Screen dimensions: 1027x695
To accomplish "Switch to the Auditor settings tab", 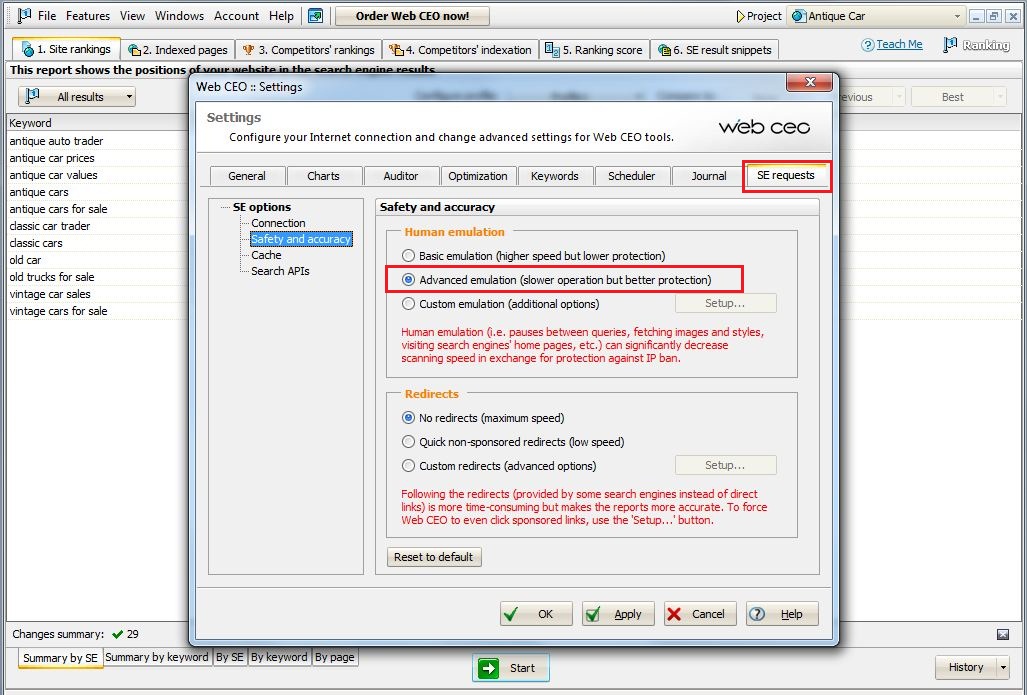I will pos(401,176).
